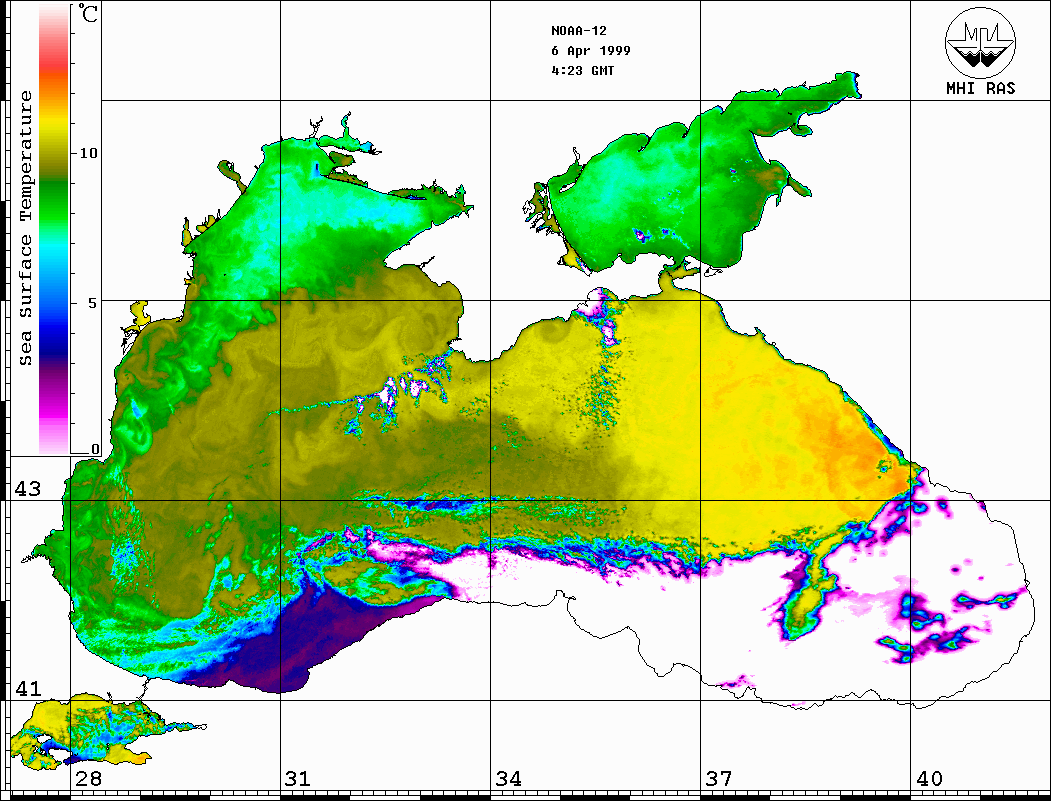The width and height of the screenshot is (1051, 801).
Task: Click the '5' tick label on the scale
Action: tap(93, 303)
